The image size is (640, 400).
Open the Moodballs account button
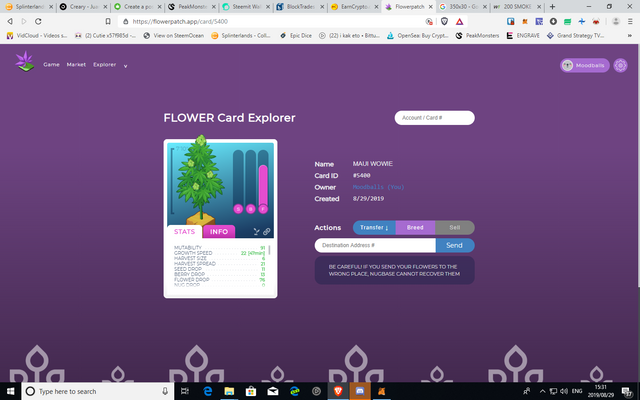tap(584, 65)
